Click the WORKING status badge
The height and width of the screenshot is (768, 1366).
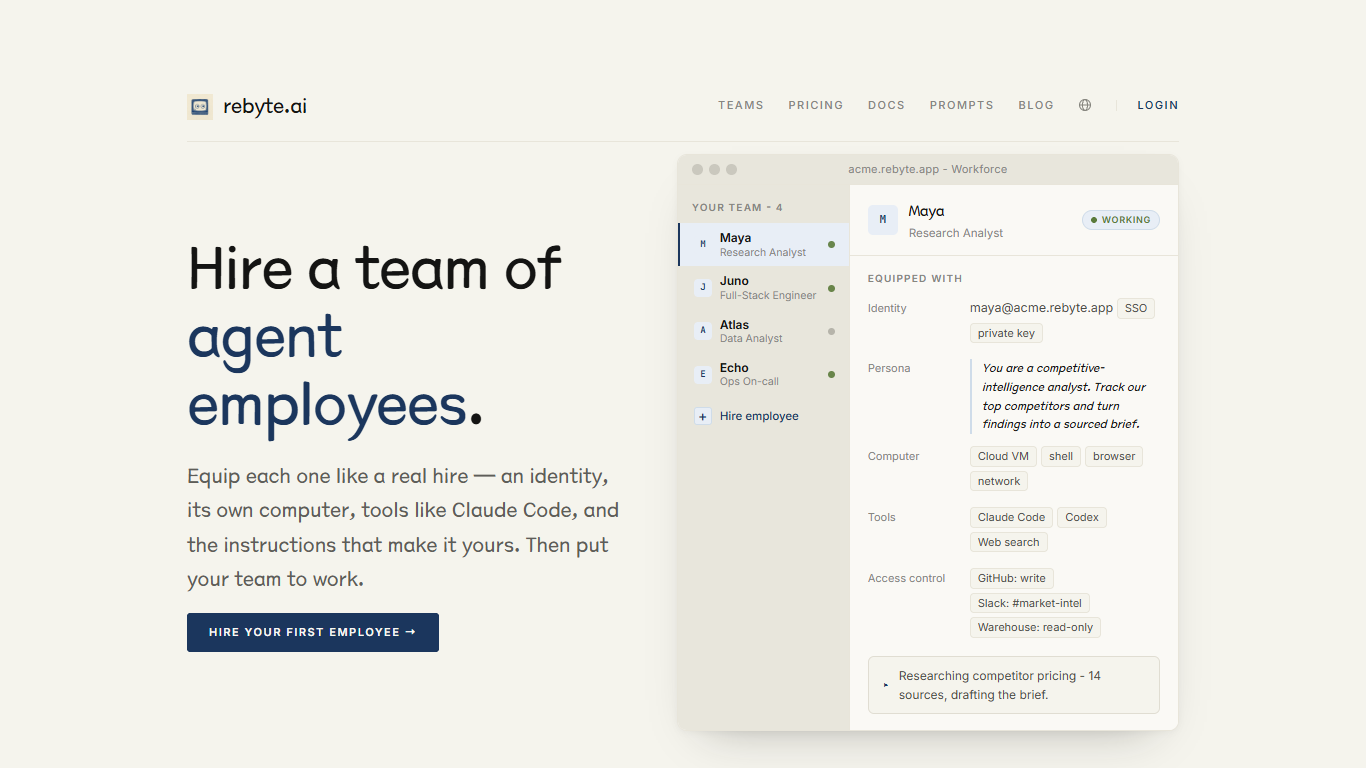(x=1121, y=220)
